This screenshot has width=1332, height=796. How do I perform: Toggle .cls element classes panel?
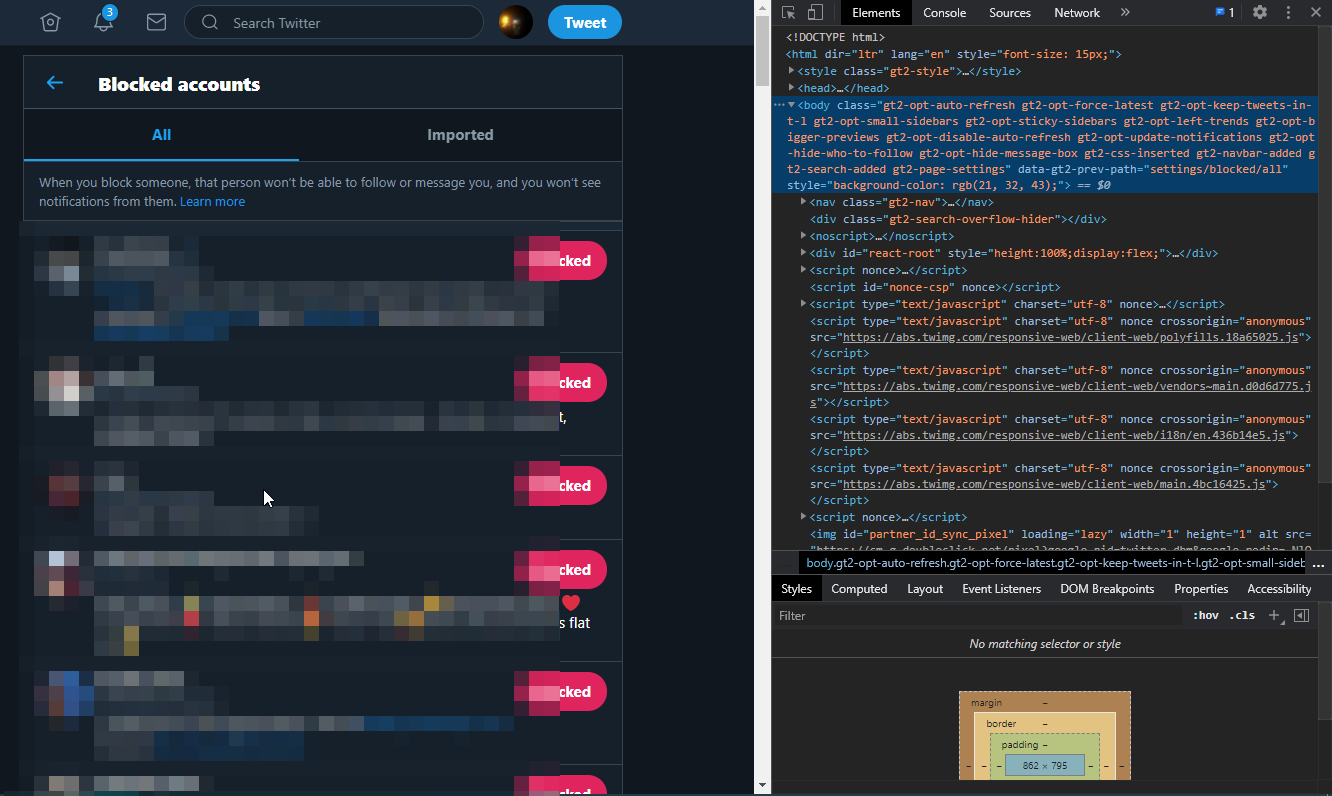tap(1242, 615)
